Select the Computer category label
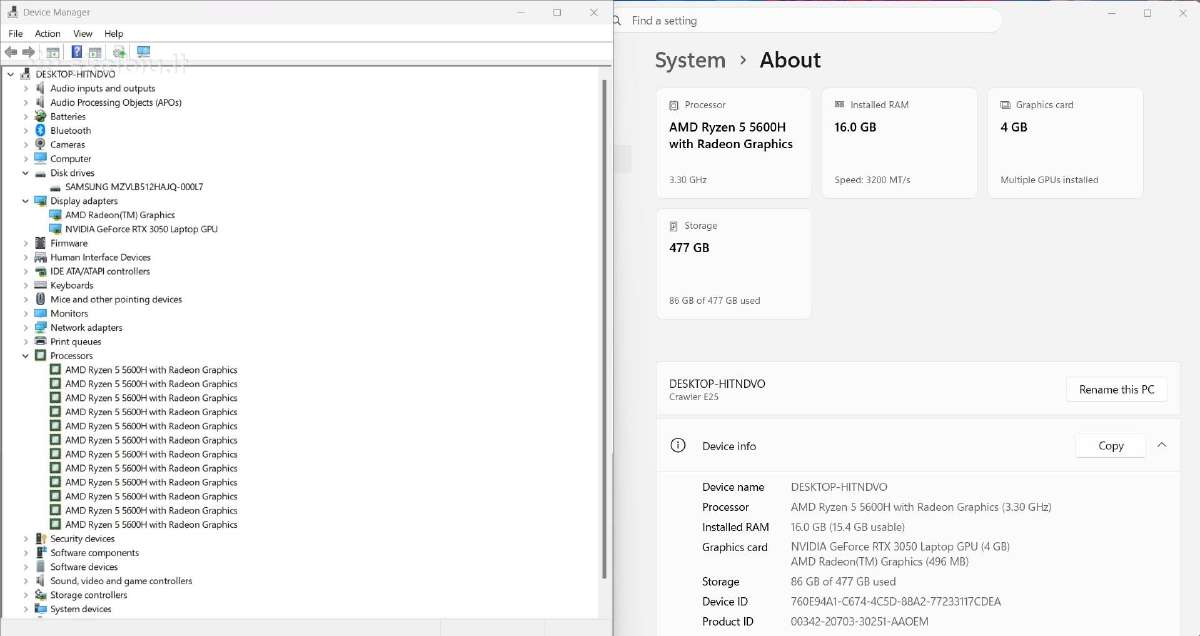 pyautogui.click(x=71, y=159)
